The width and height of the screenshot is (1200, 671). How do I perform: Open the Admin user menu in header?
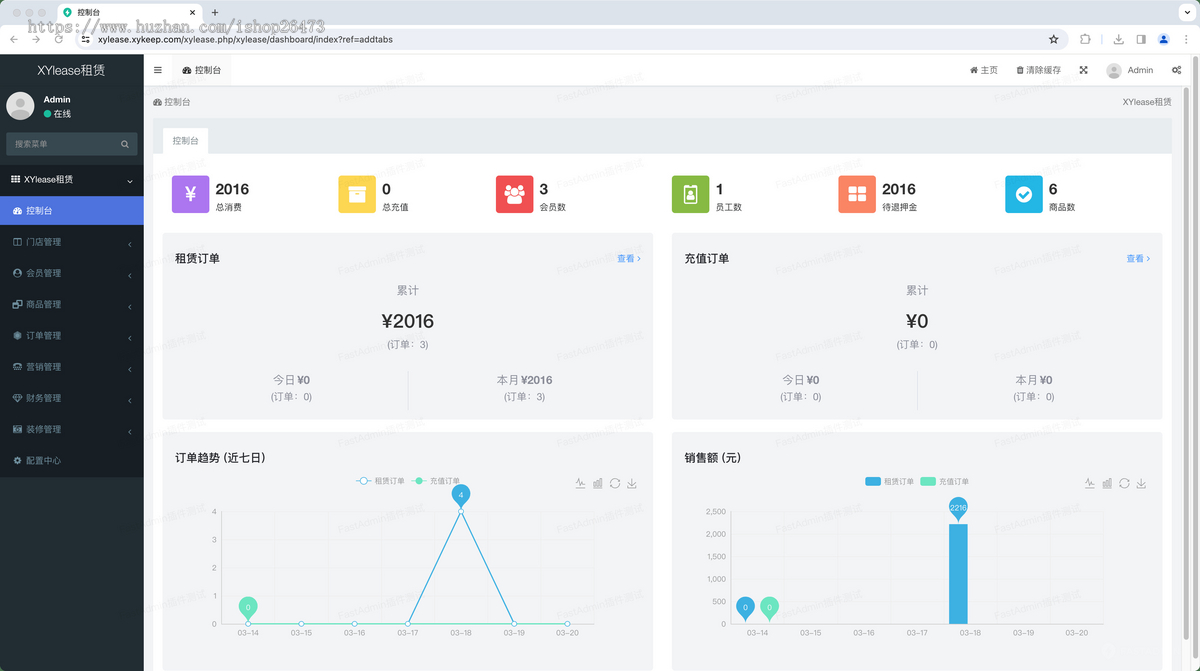pos(1130,70)
